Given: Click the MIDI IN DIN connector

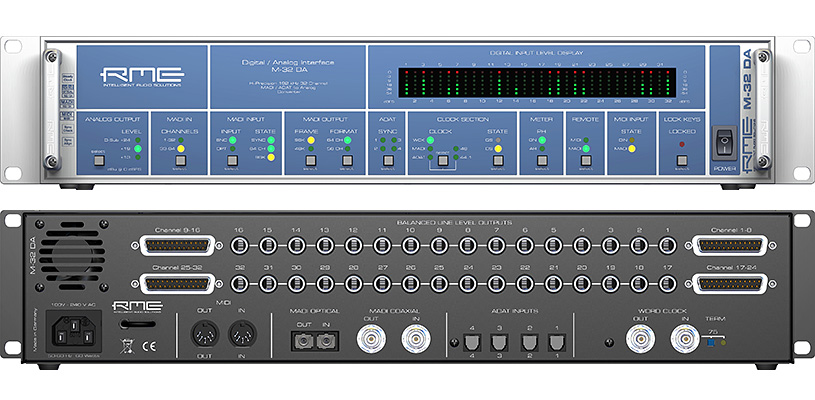Looking at the screenshot, I should click(x=242, y=334).
